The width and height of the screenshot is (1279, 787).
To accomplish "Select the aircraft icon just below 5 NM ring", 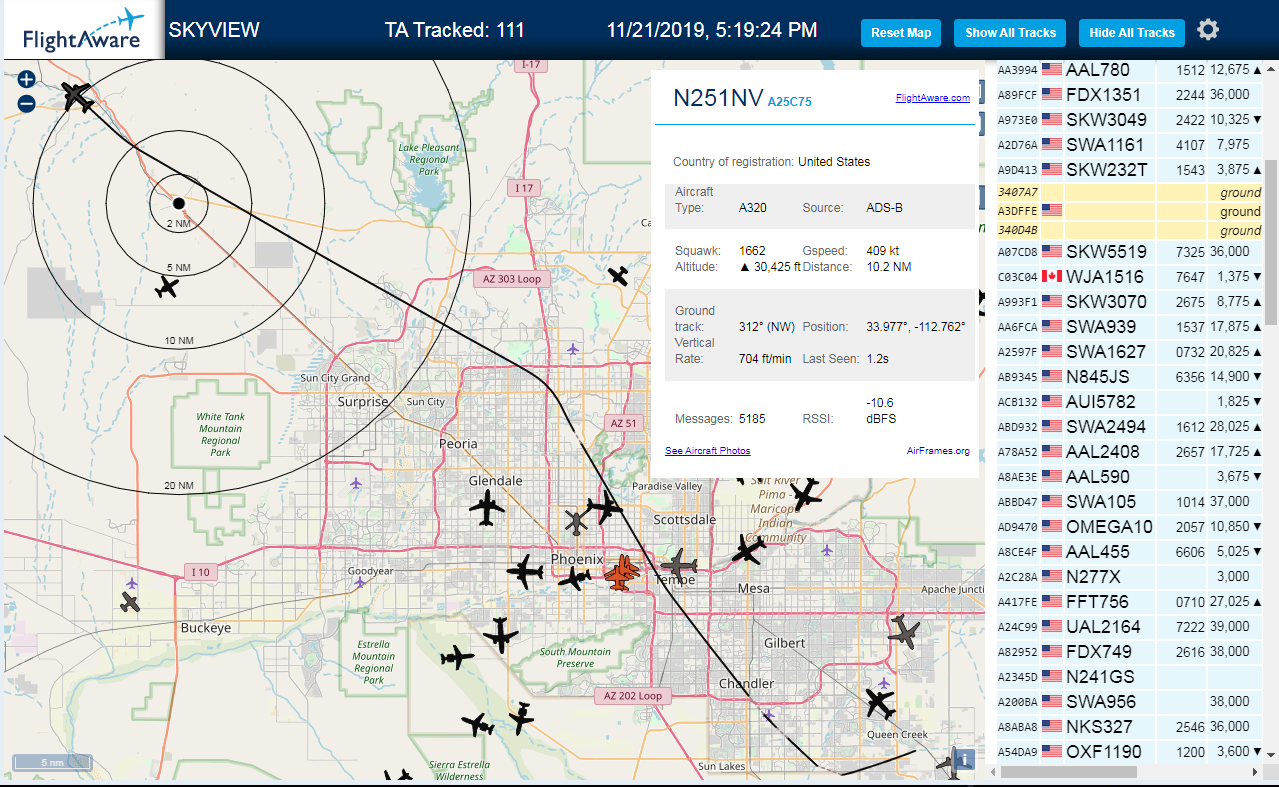I will (168, 288).
